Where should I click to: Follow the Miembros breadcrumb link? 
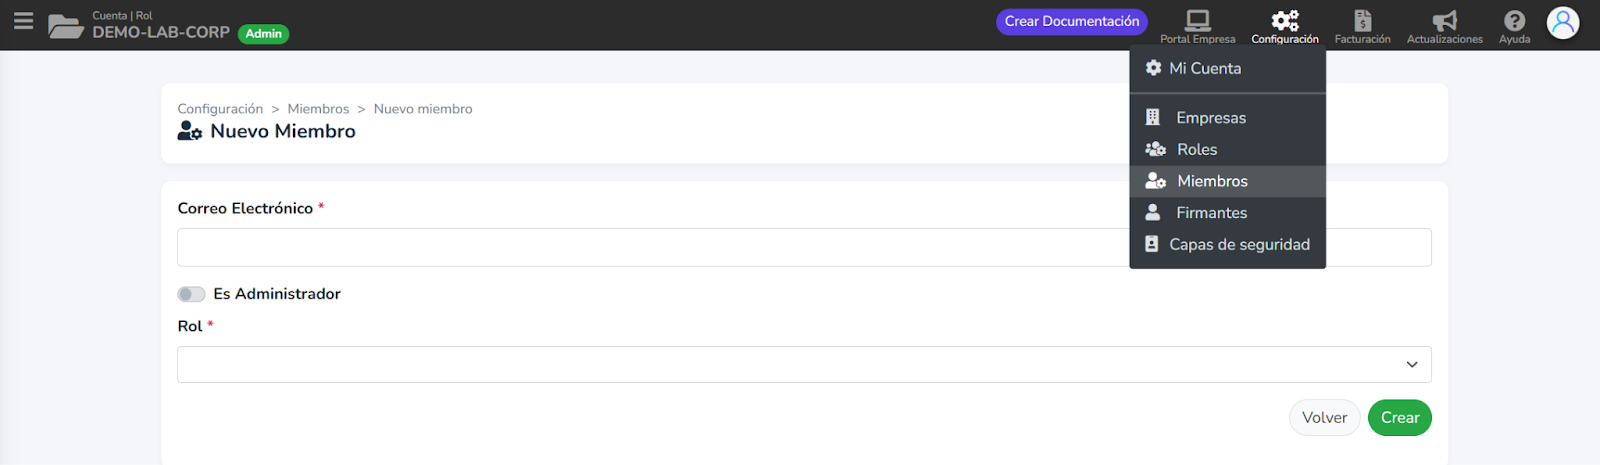[318, 109]
